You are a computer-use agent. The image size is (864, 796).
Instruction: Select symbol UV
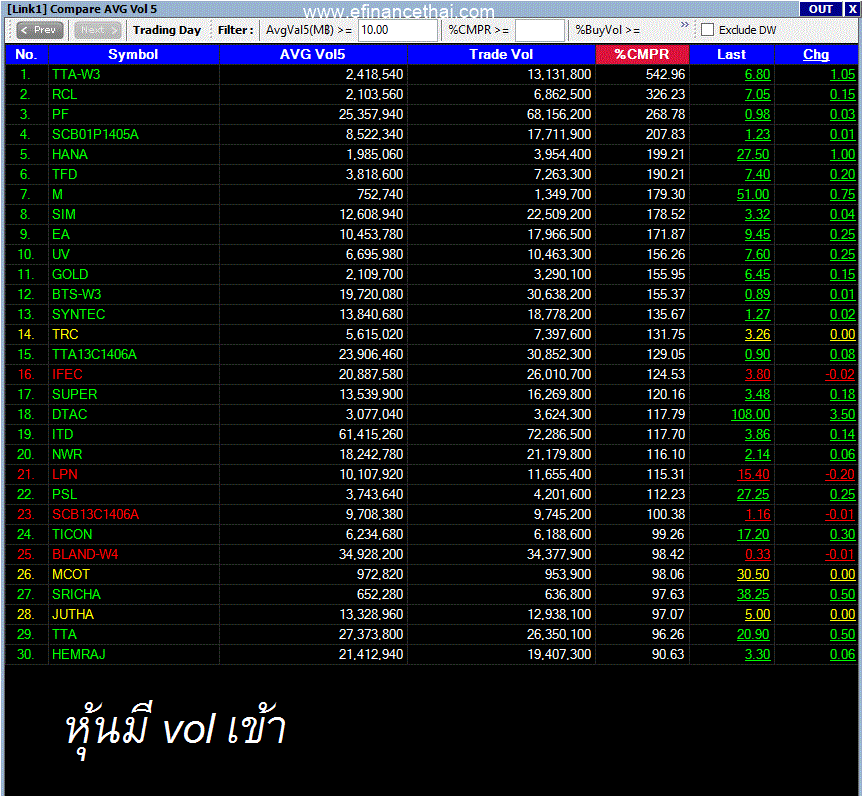[61, 254]
